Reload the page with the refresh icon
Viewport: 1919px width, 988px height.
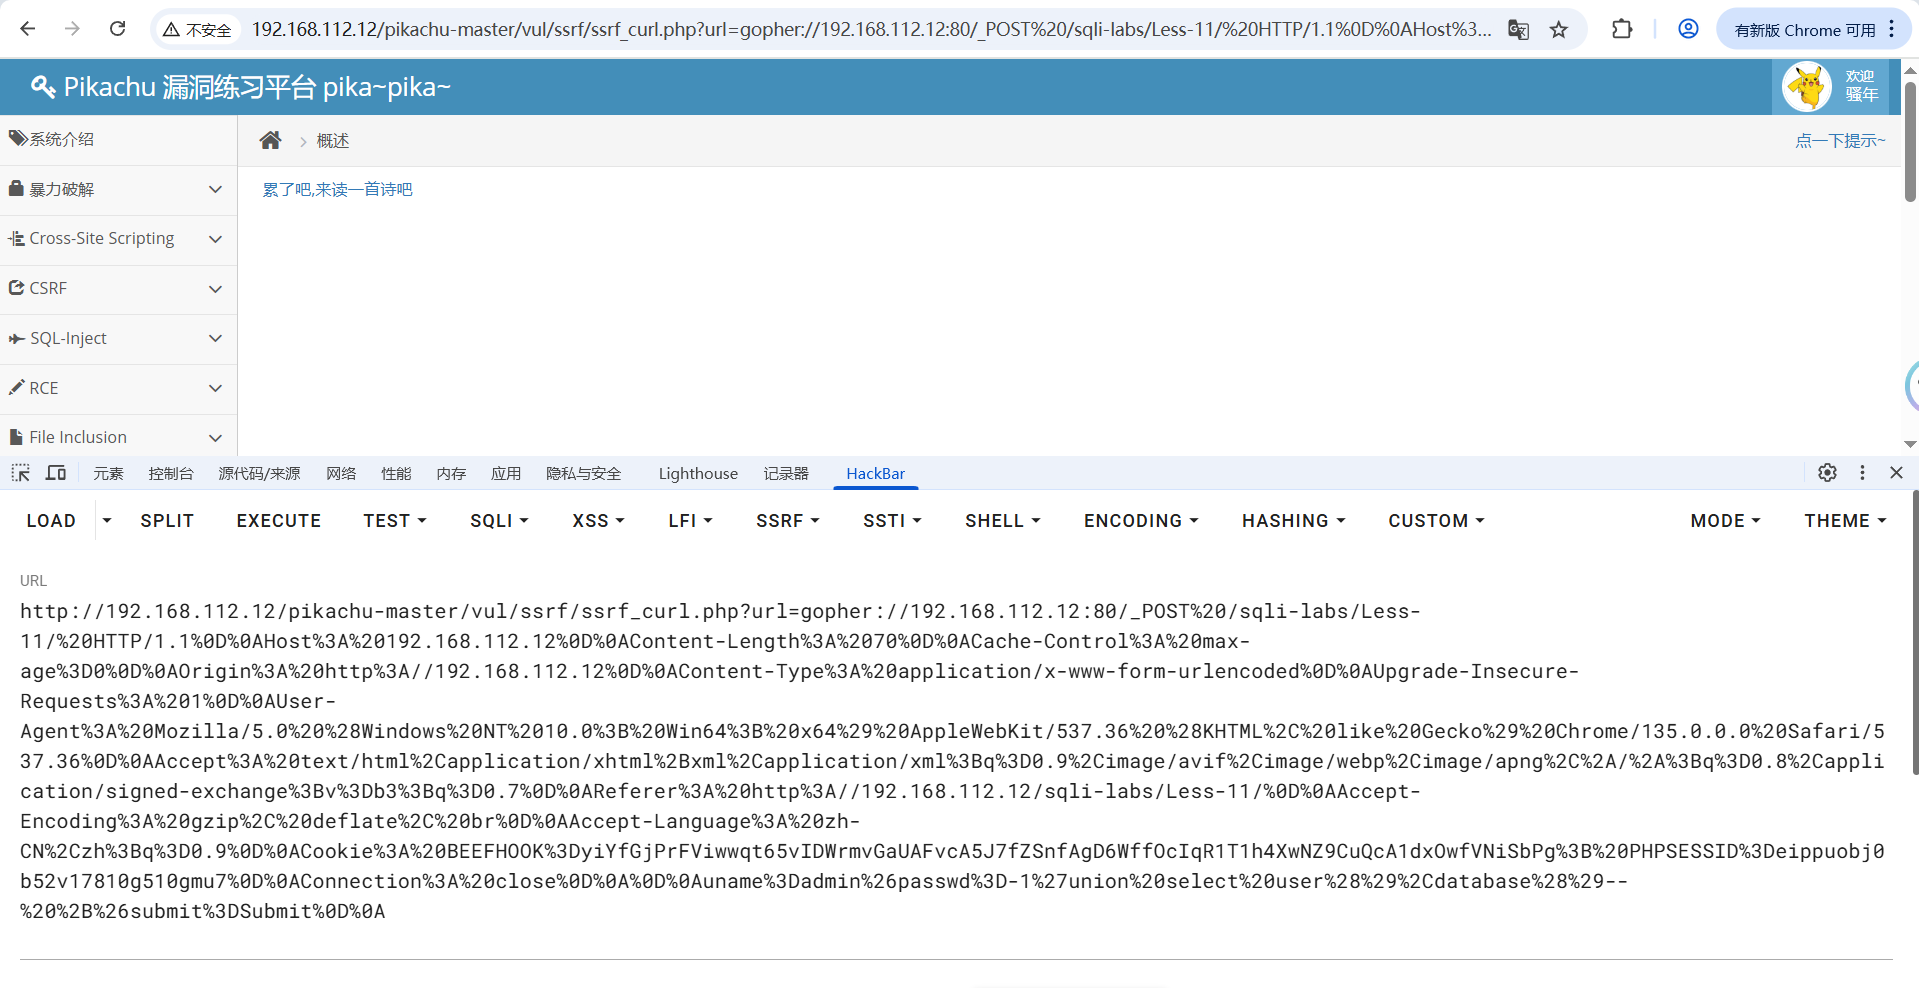pyautogui.click(x=117, y=29)
